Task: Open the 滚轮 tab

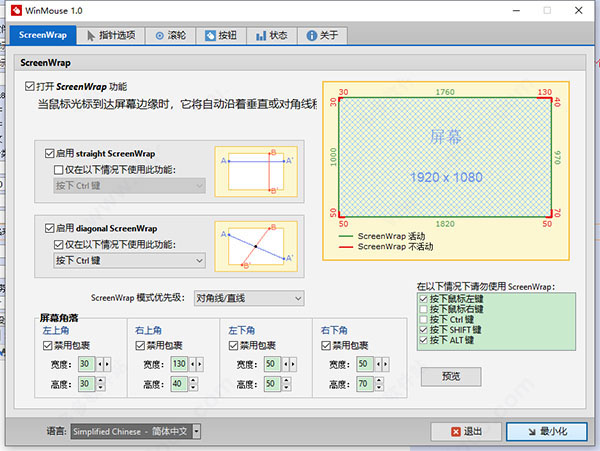Action: [171, 36]
